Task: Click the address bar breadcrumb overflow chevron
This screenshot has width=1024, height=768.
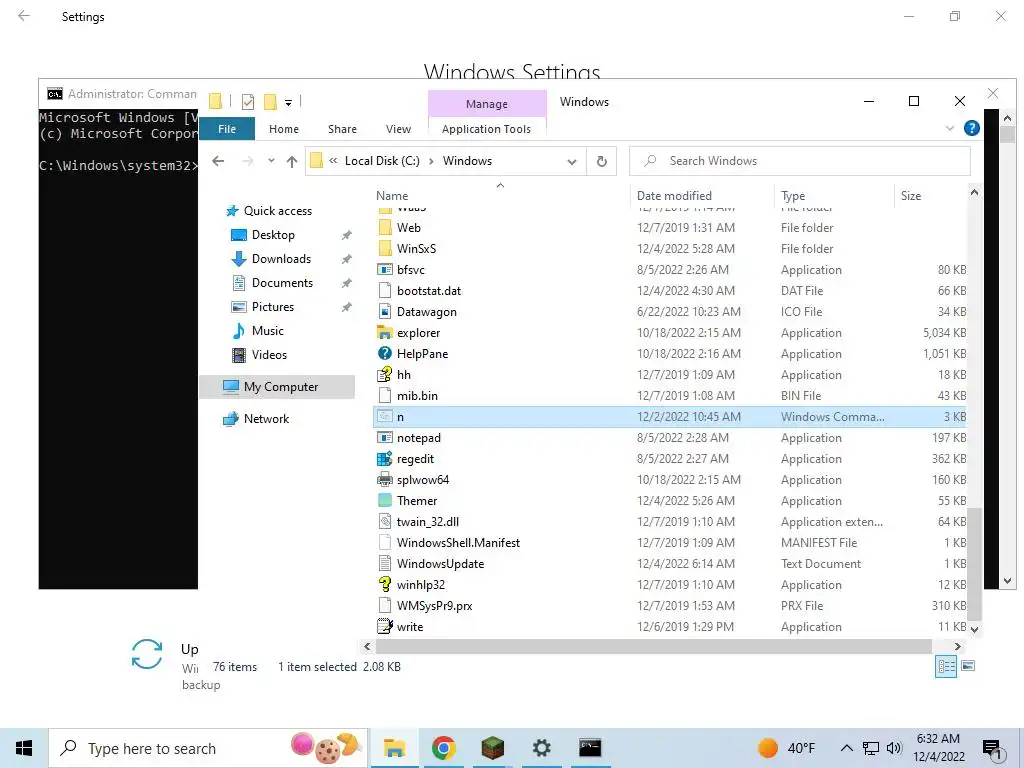Action: coord(333,161)
